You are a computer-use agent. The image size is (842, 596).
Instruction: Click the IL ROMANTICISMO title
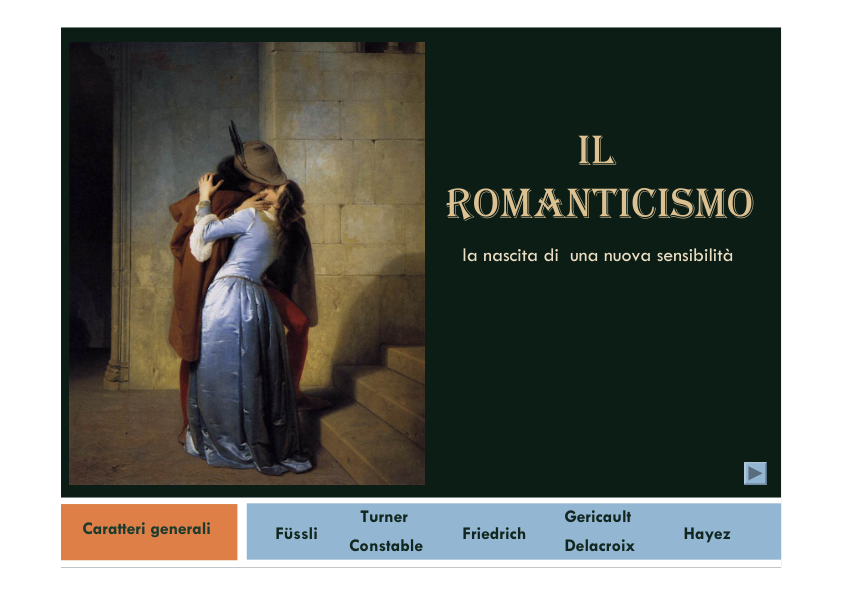point(600,177)
